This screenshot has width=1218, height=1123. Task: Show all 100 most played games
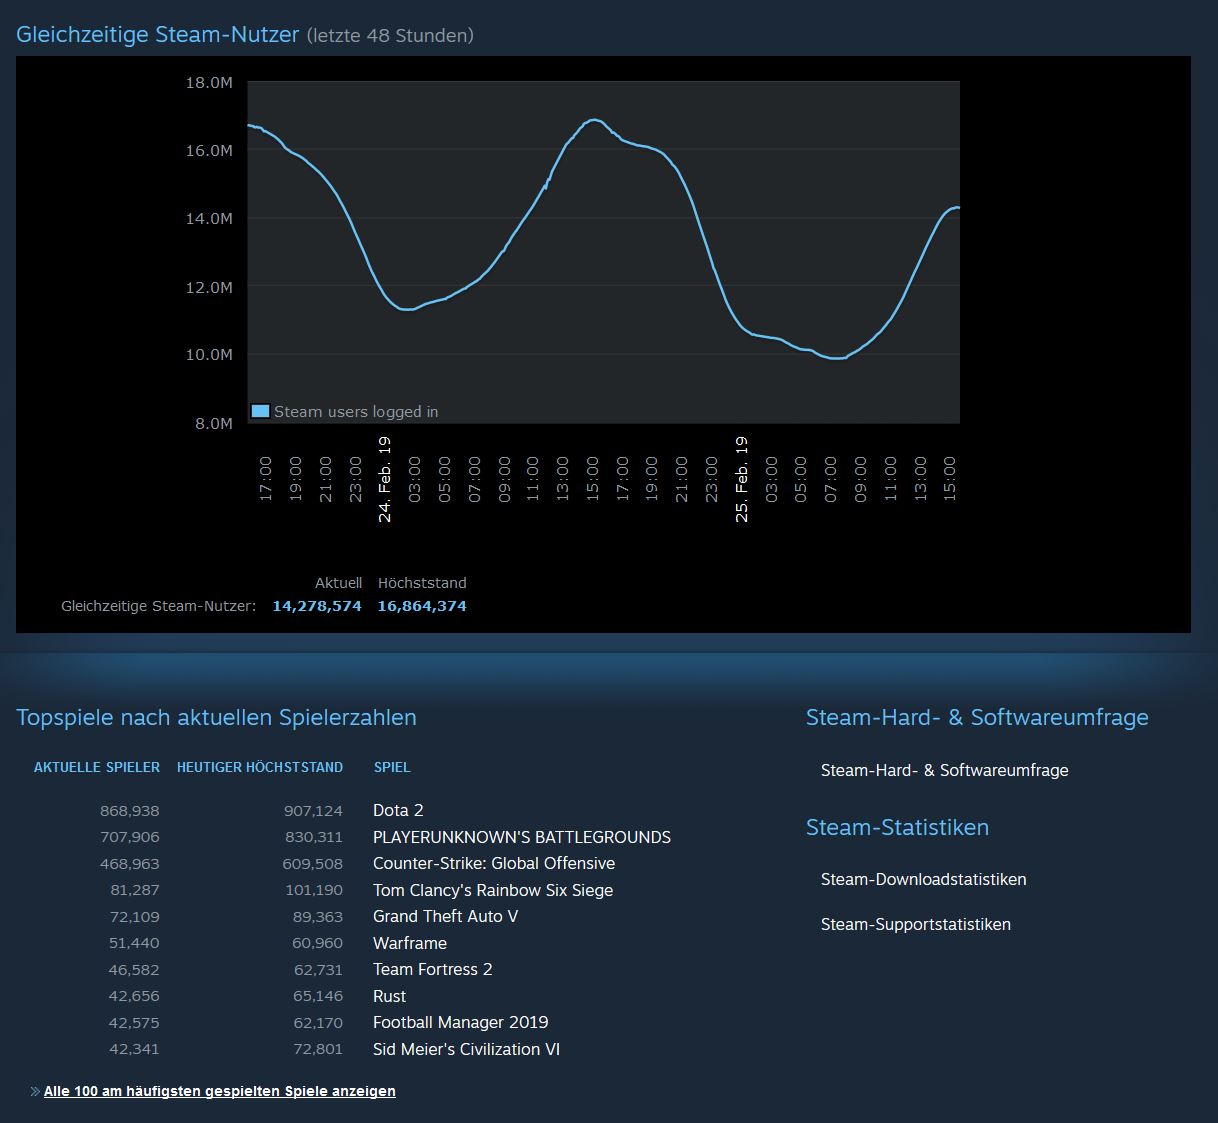pos(220,1091)
